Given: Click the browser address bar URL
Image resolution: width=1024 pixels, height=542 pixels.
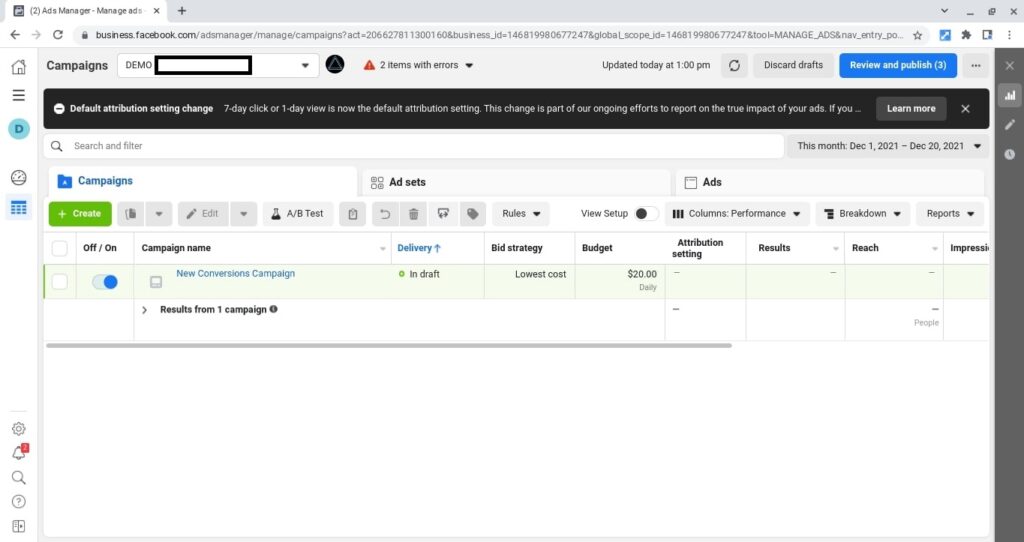Looking at the screenshot, I should pos(500,35).
